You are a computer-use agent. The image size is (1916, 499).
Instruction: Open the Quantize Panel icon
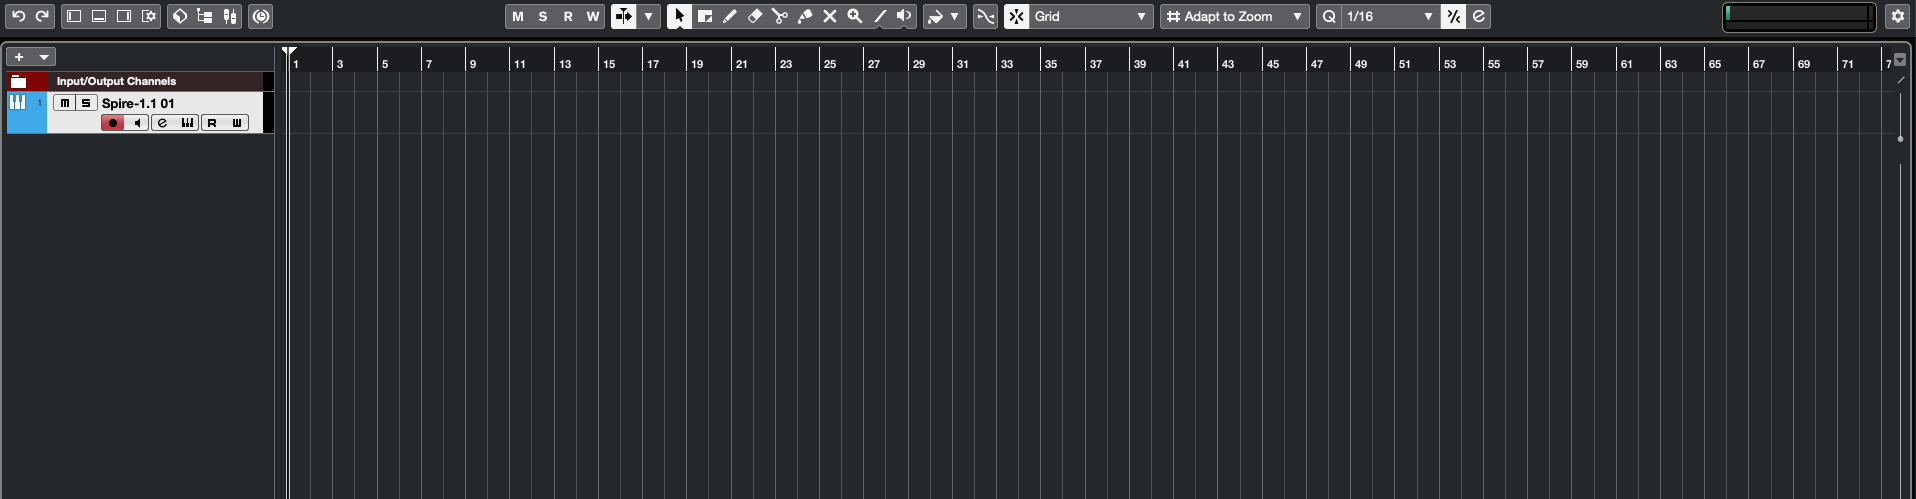[1479, 16]
